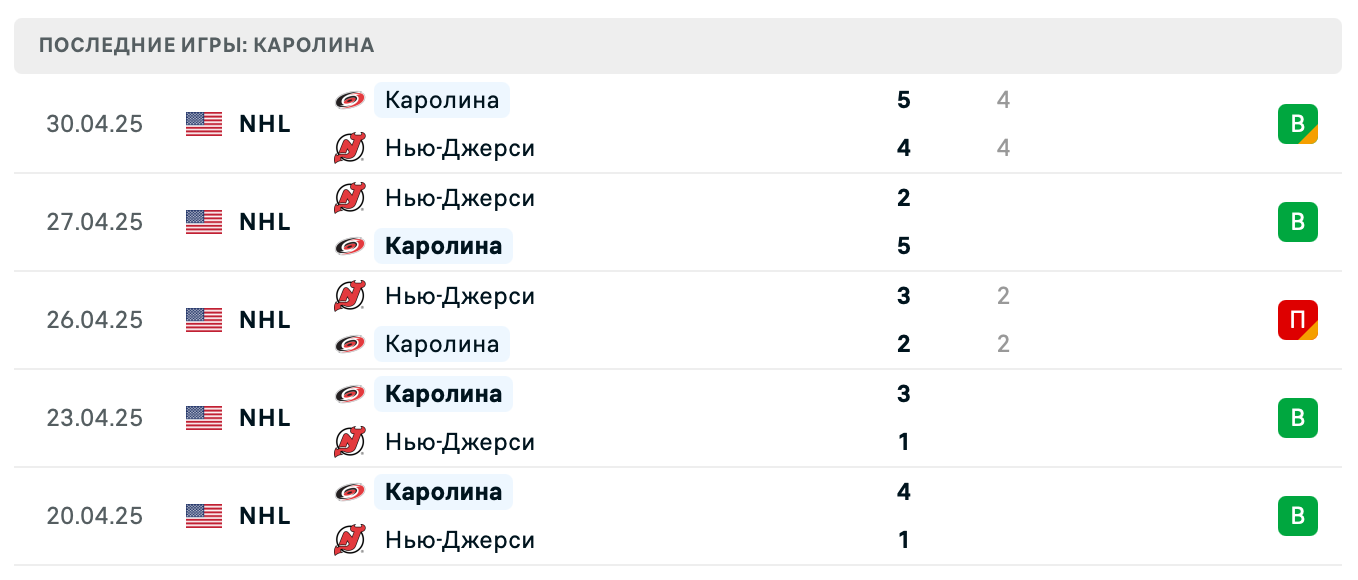Open Нью-Джерси link in 23.04.25 game

(x=460, y=442)
